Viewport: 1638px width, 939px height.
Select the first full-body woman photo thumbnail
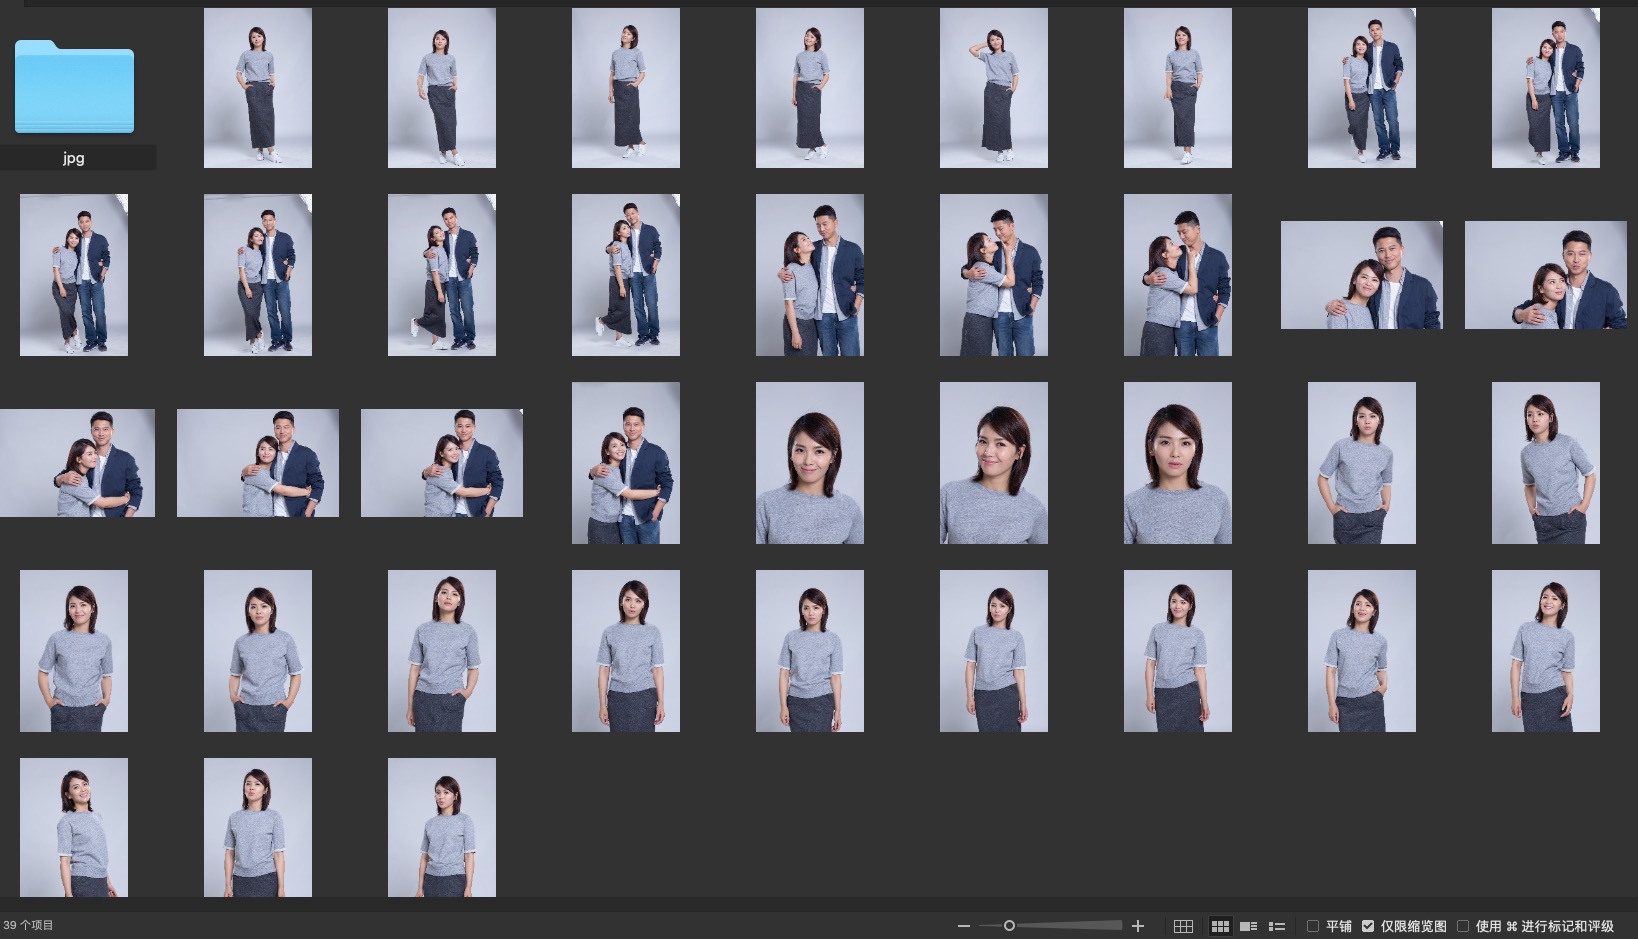click(x=258, y=88)
